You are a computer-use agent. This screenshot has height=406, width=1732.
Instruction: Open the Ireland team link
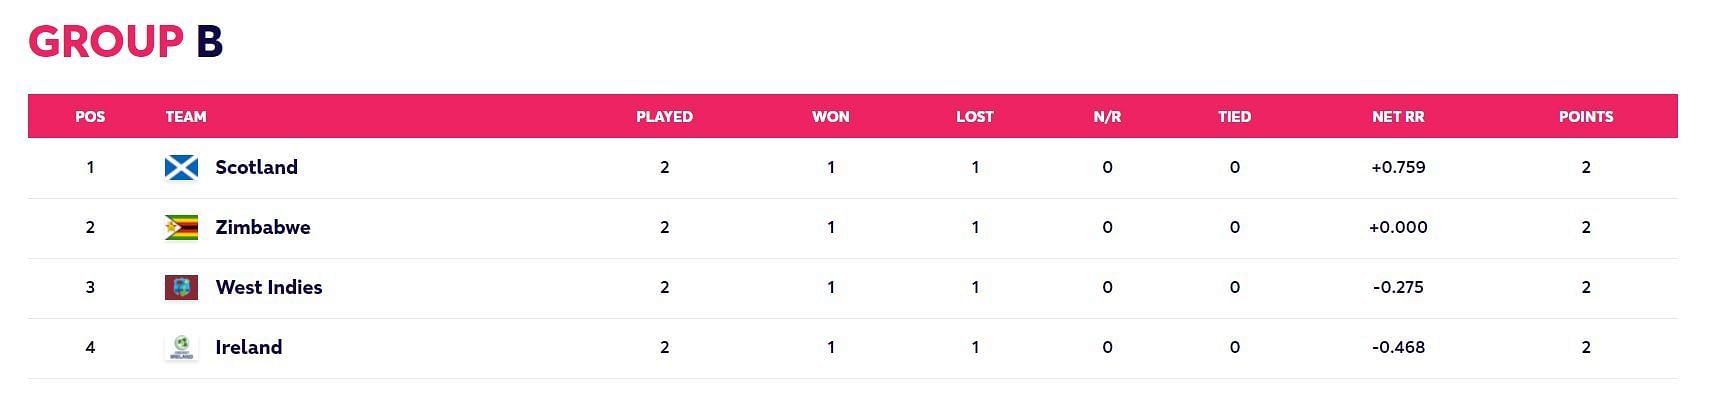pos(249,347)
